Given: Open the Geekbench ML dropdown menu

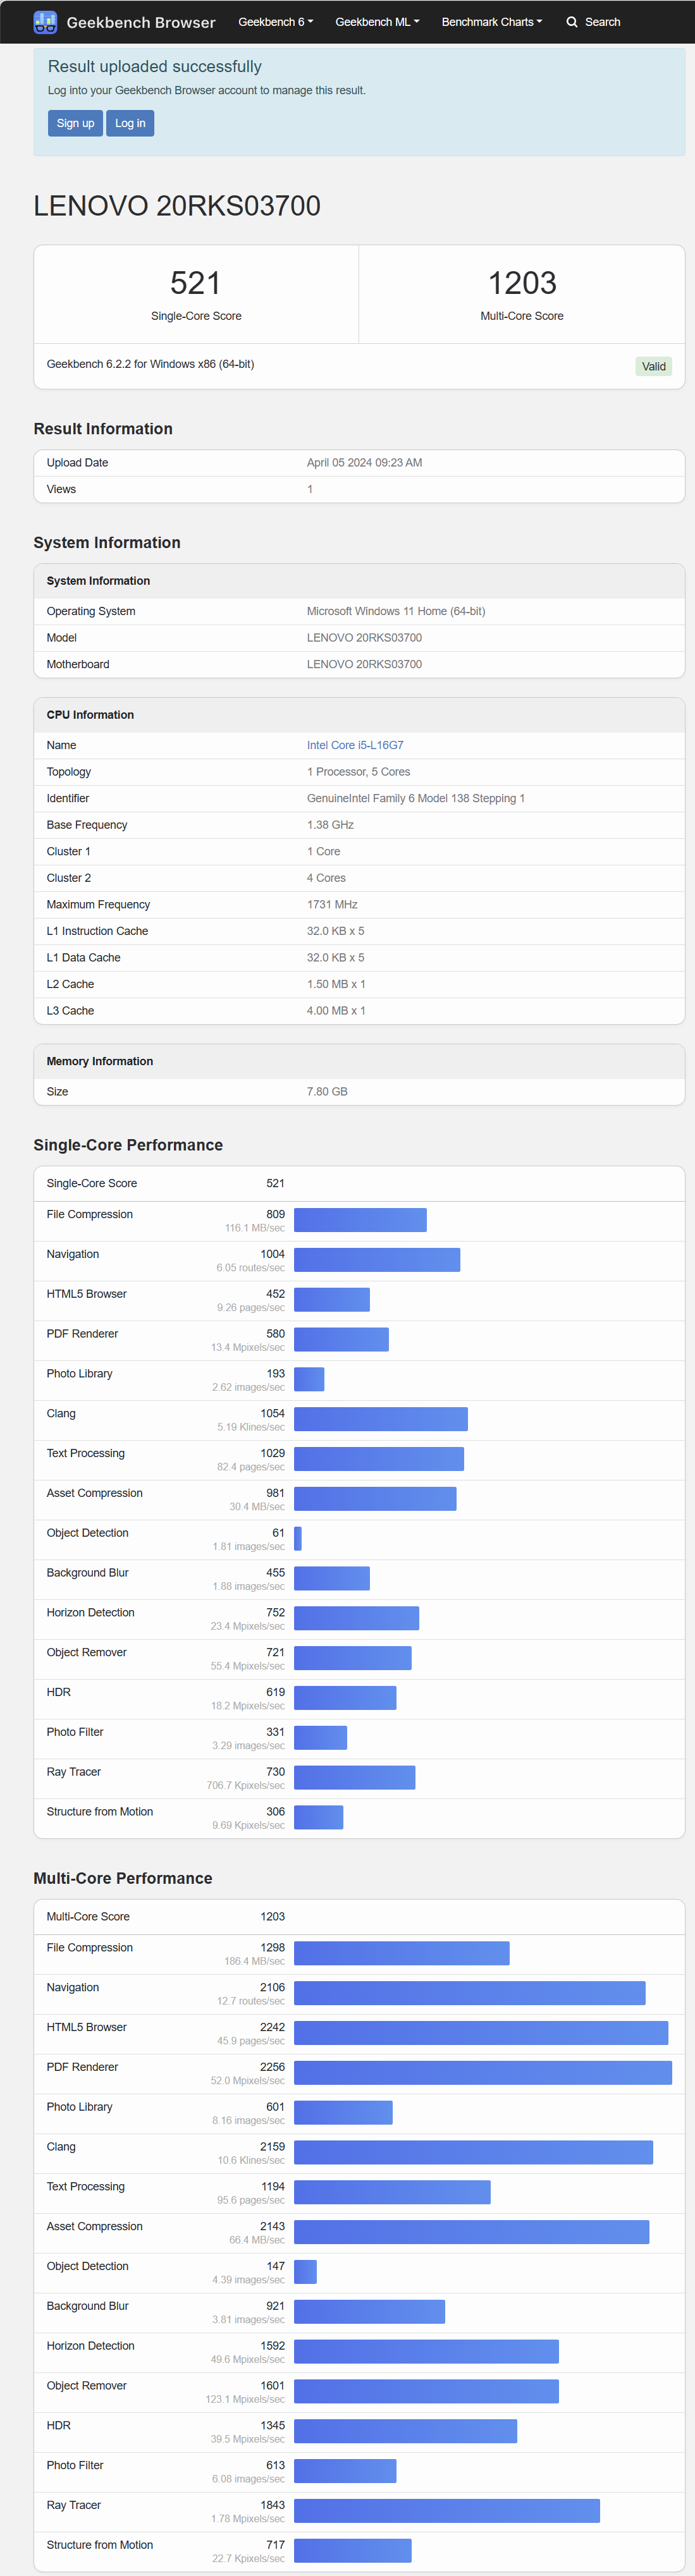Looking at the screenshot, I should [377, 22].
